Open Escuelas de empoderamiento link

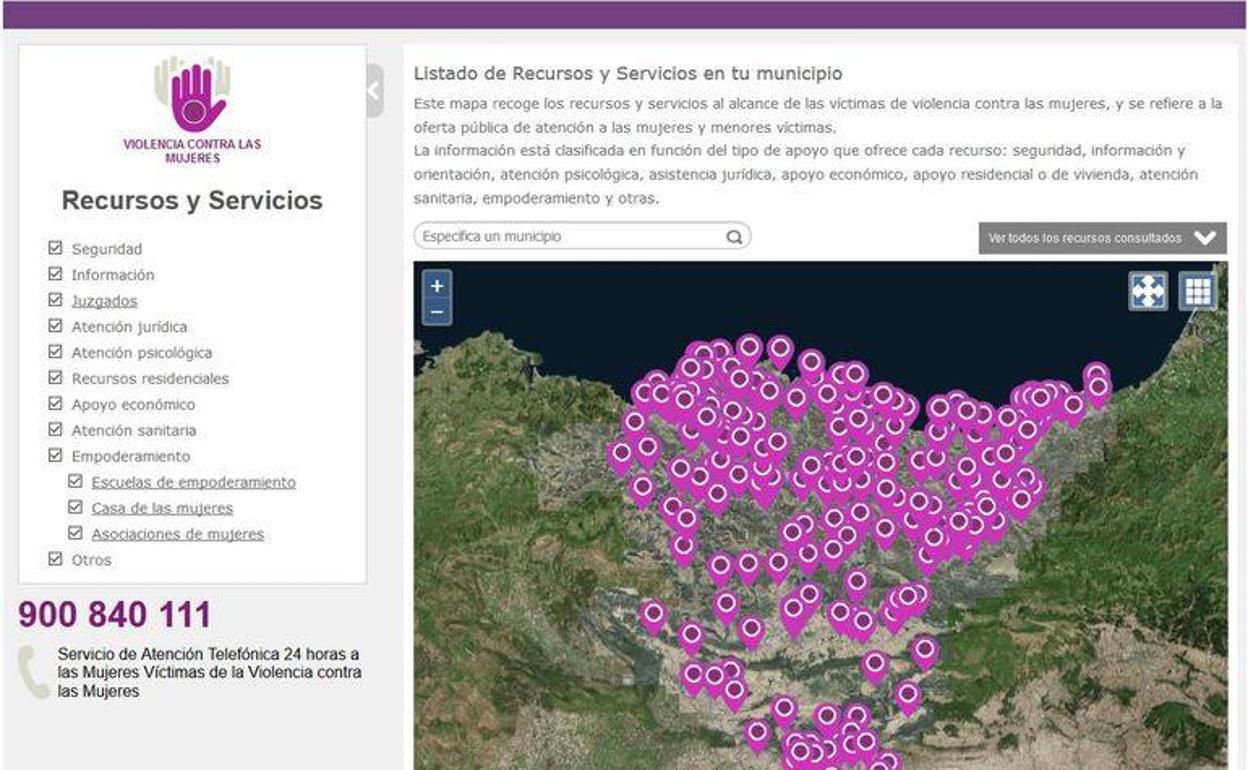[193, 482]
